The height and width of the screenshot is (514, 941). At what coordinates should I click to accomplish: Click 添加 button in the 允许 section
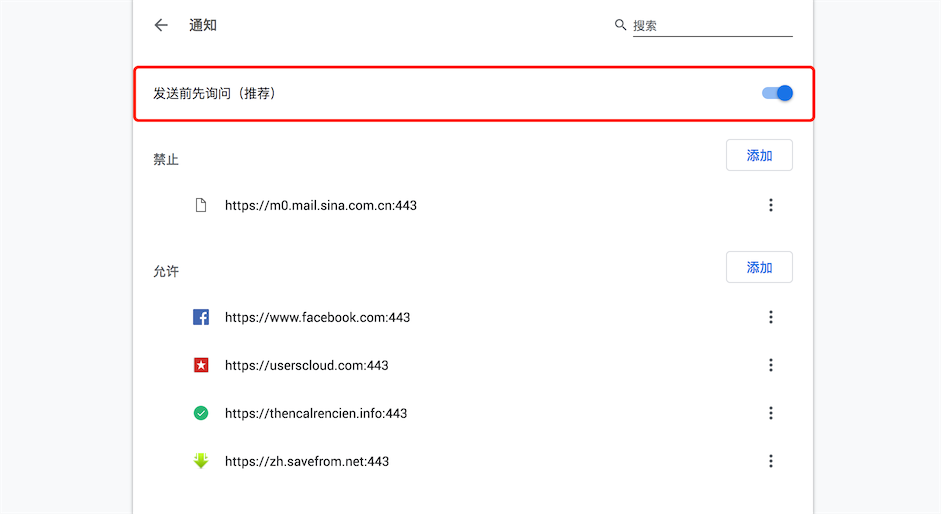click(x=759, y=267)
